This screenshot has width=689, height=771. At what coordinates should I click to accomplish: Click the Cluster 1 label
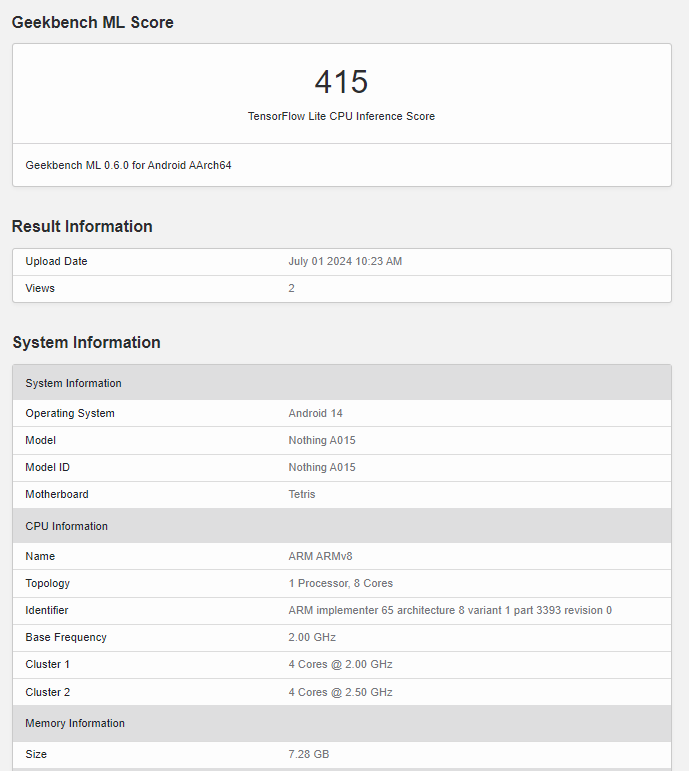[x=48, y=665]
